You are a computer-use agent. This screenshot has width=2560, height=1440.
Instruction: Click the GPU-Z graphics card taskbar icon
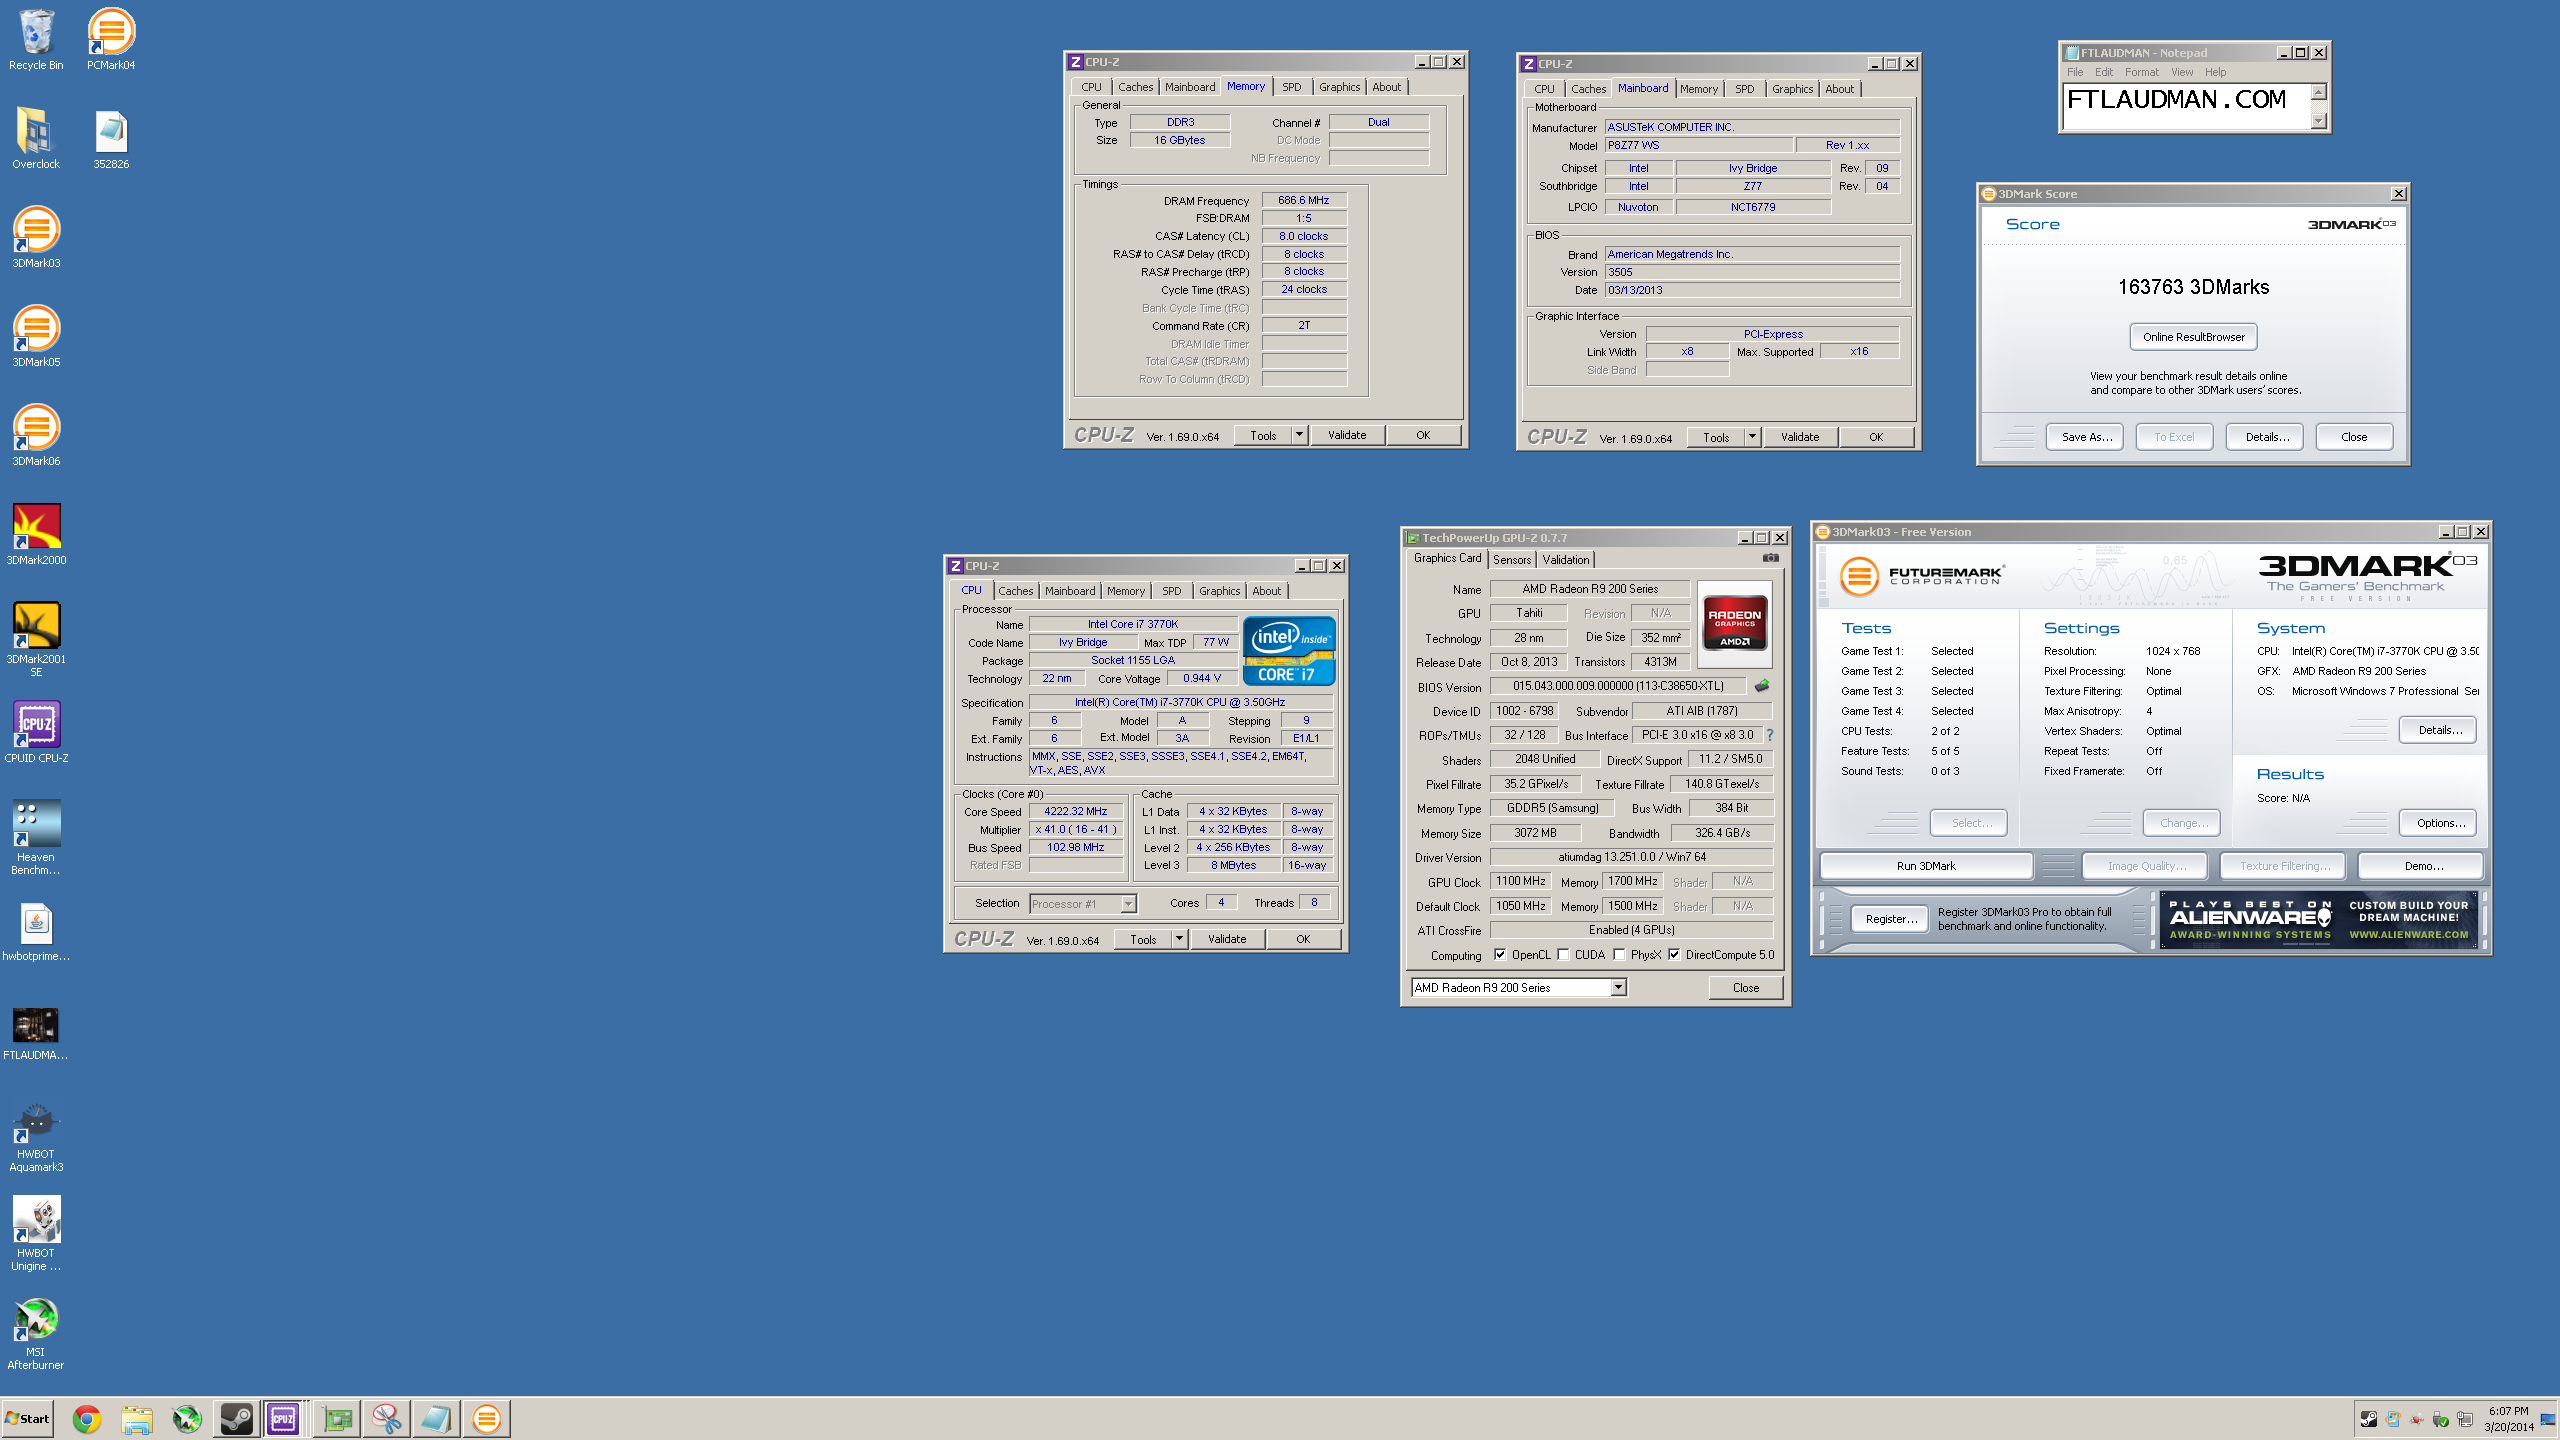pyautogui.click(x=338, y=1419)
